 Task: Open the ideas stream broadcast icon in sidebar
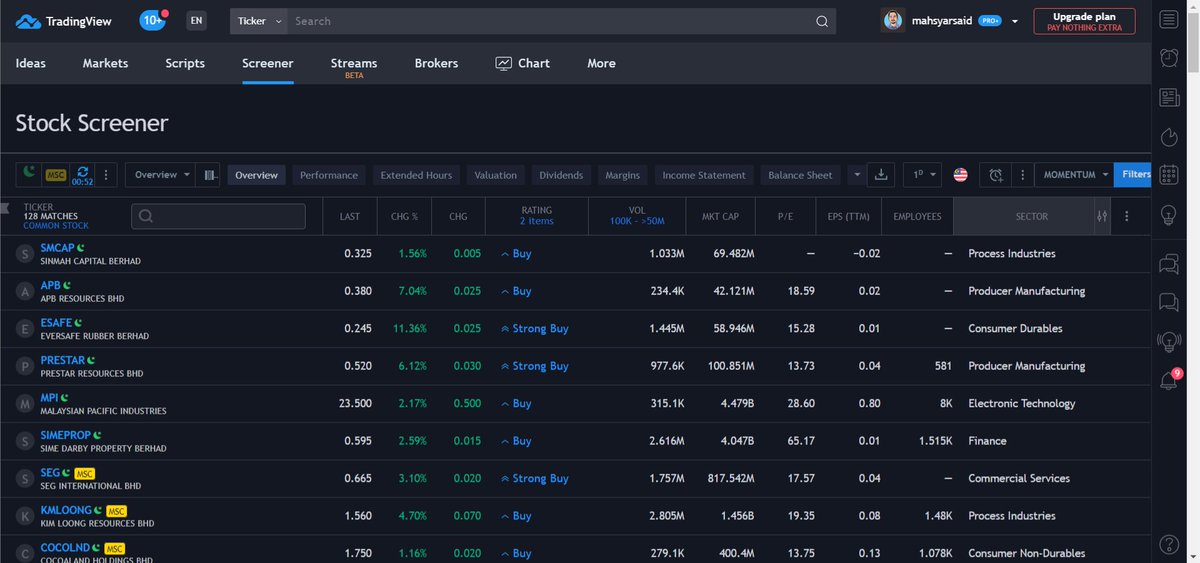click(1169, 341)
